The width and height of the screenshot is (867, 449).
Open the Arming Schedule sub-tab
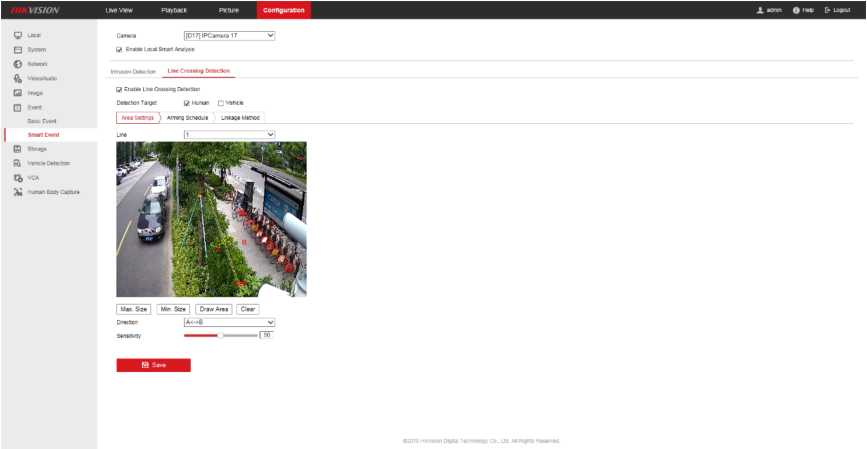tap(187, 118)
